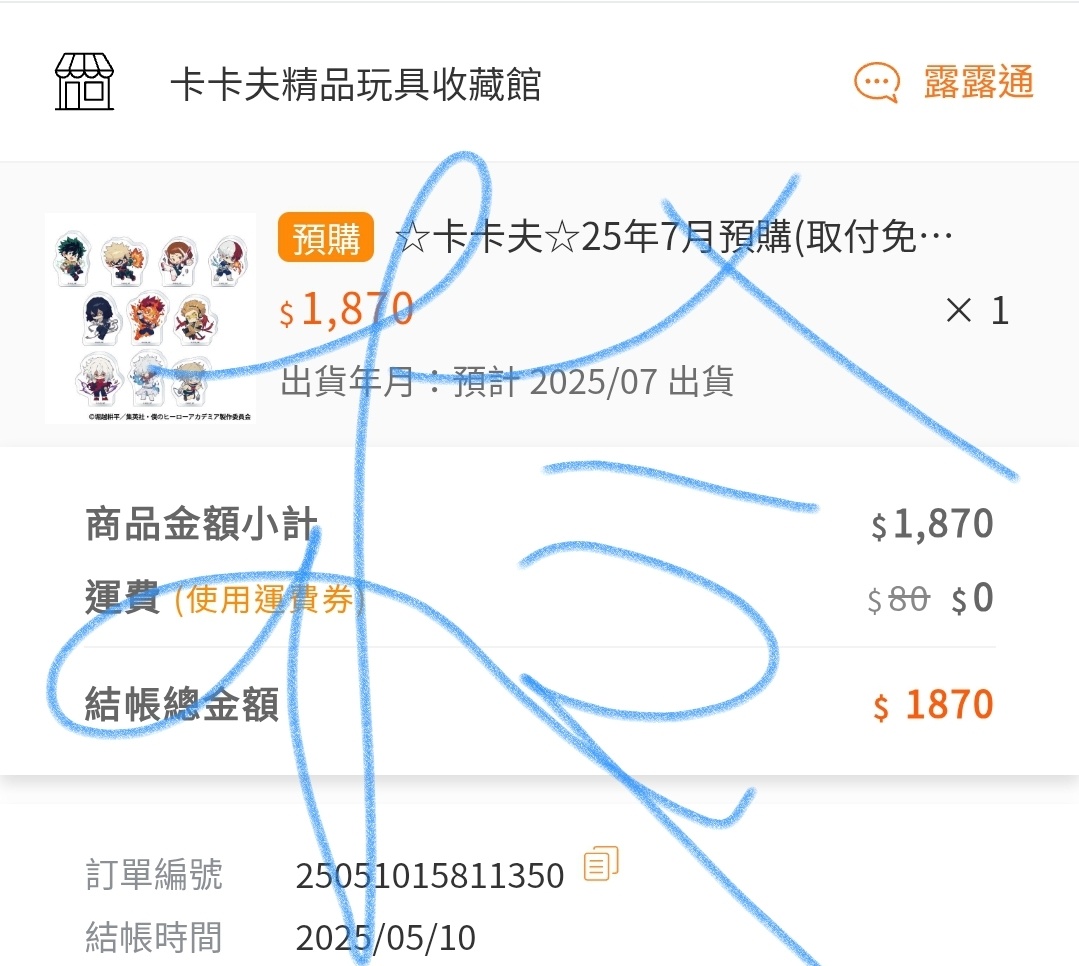Tap the 結帳總金額 label
This screenshot has width=1079, height=966.
coord(182,704)
